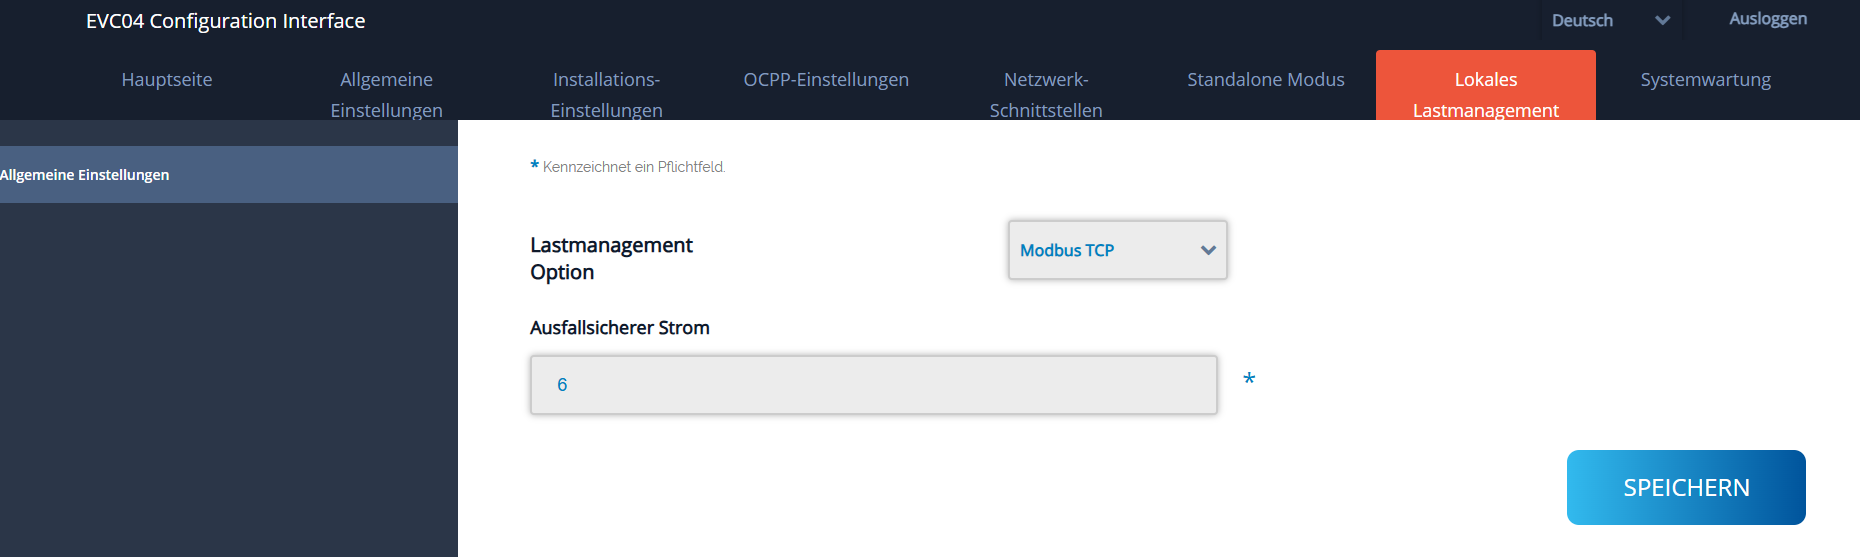
Task: Click the Ausfallsicherer Strom label
Action: click(620, 328)
